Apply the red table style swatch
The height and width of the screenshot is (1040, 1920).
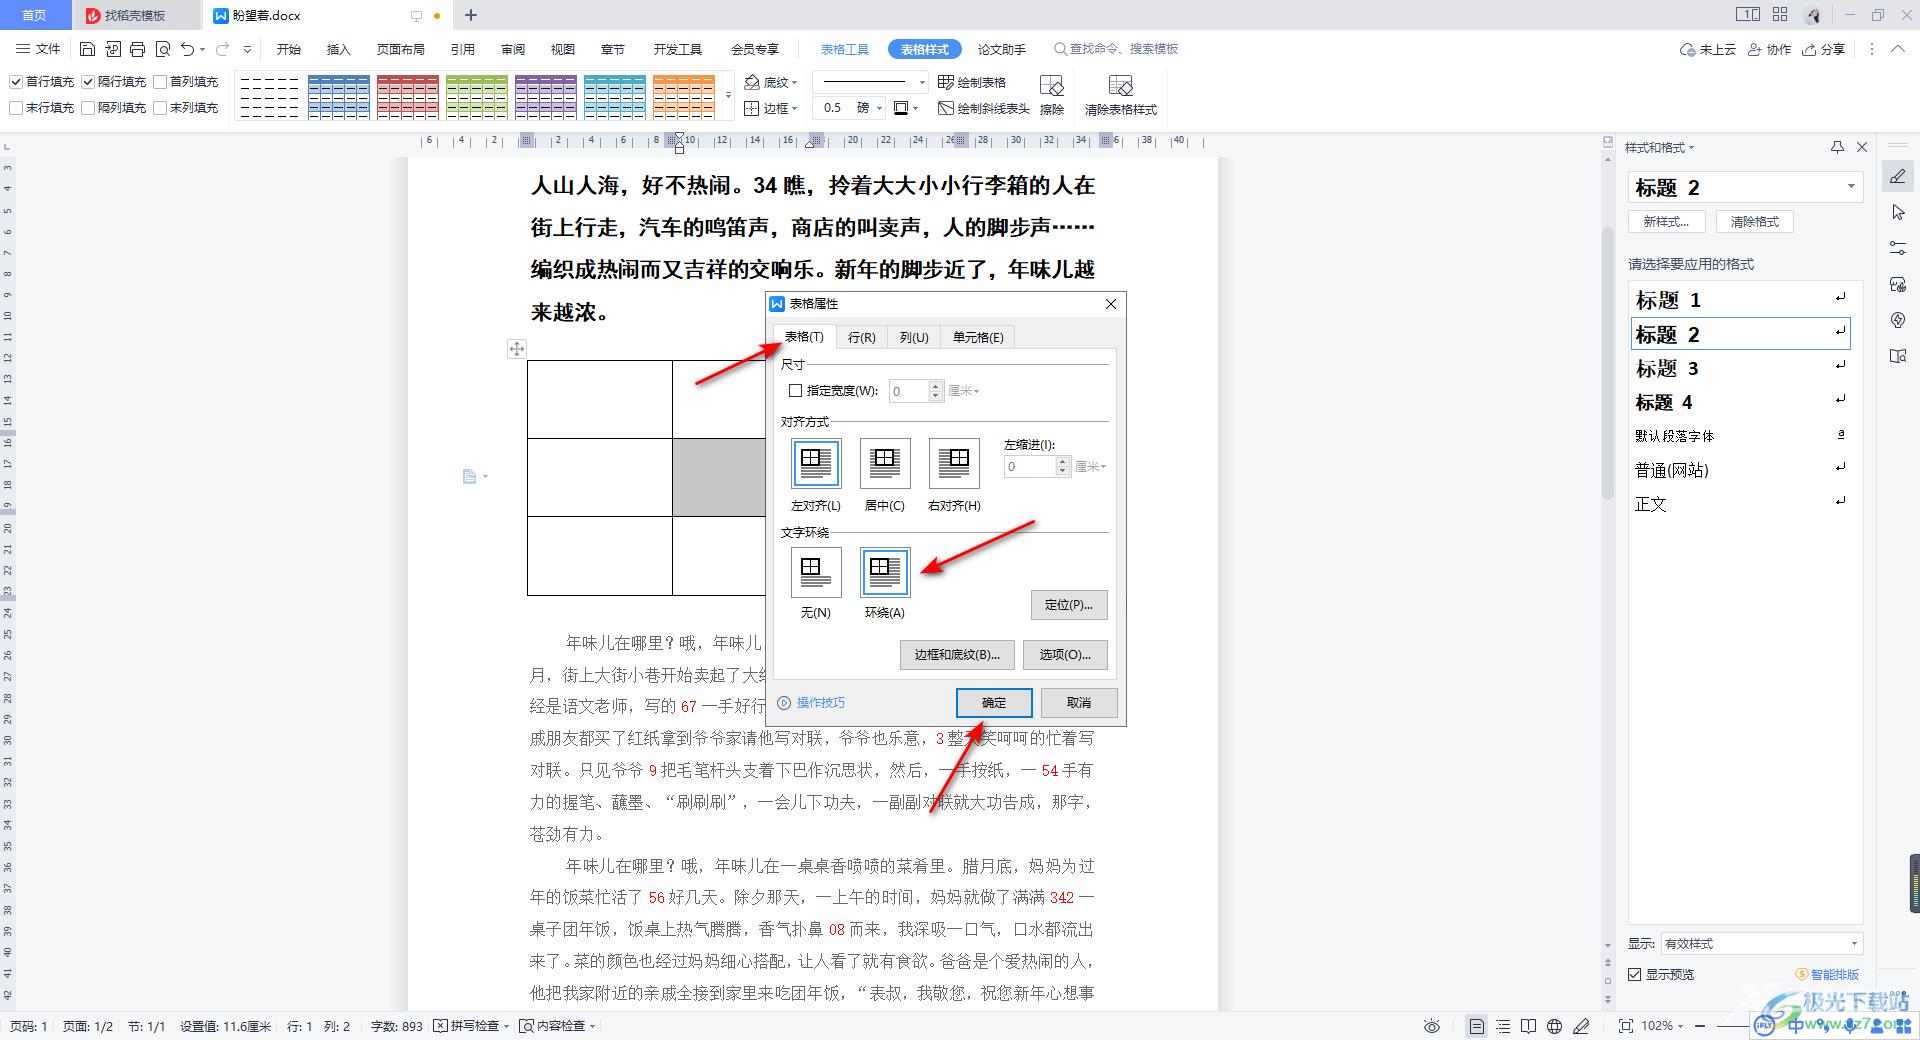tap(408, 96)
